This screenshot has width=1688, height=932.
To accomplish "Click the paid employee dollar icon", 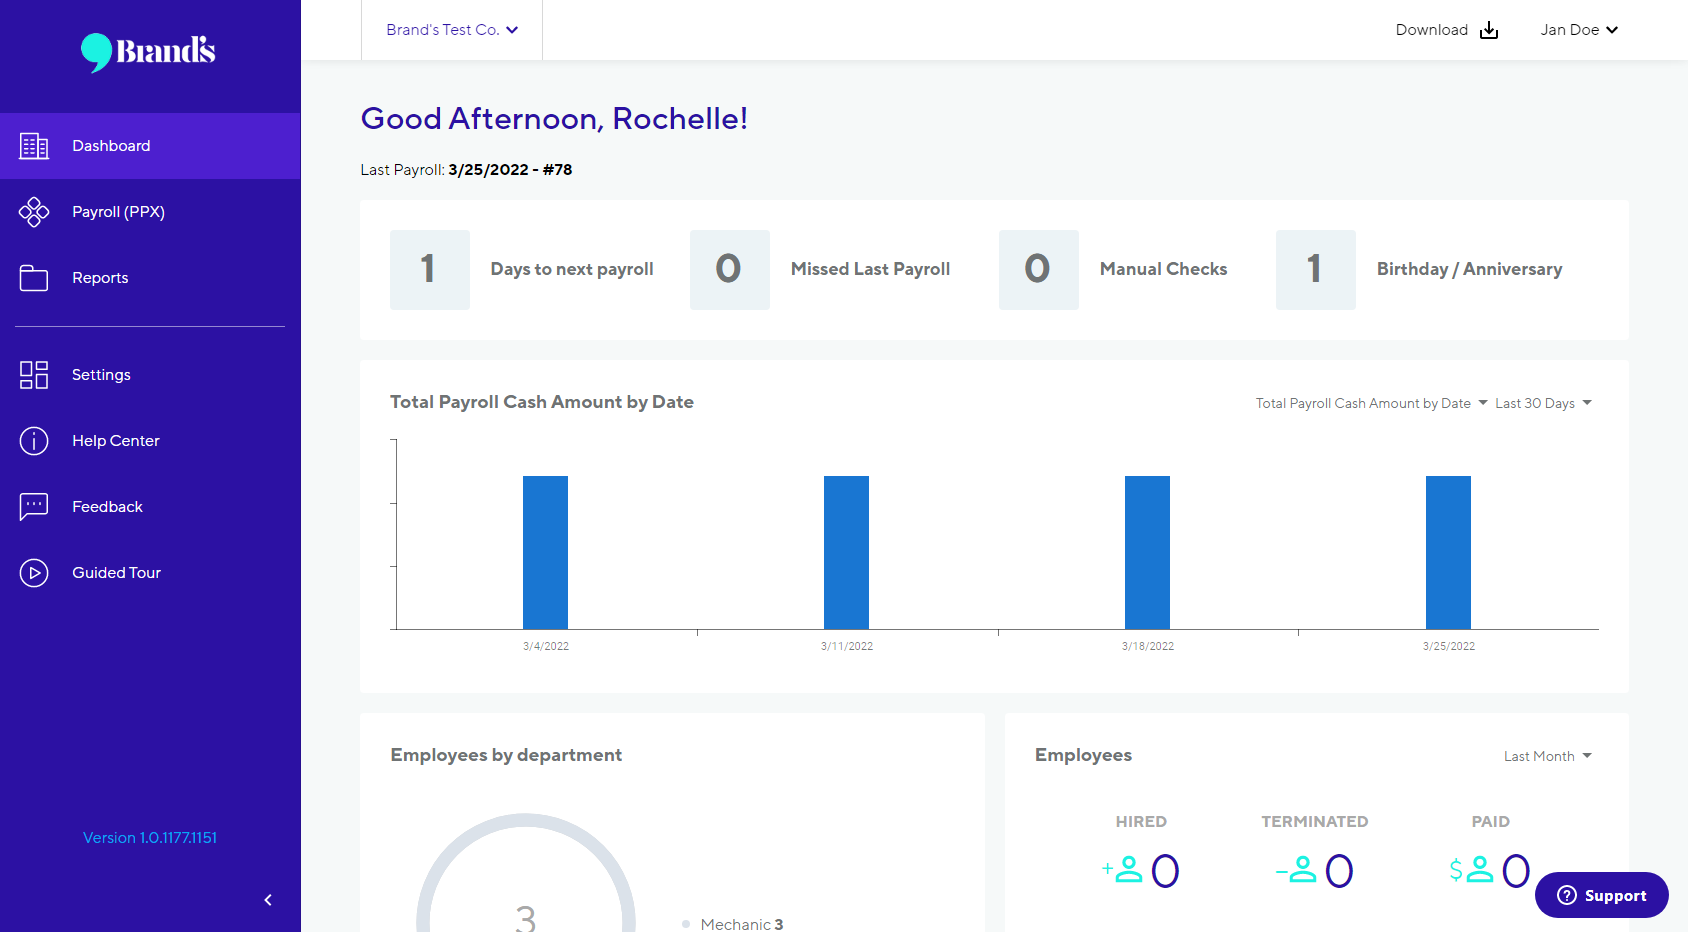I will tap(1471, 870).
